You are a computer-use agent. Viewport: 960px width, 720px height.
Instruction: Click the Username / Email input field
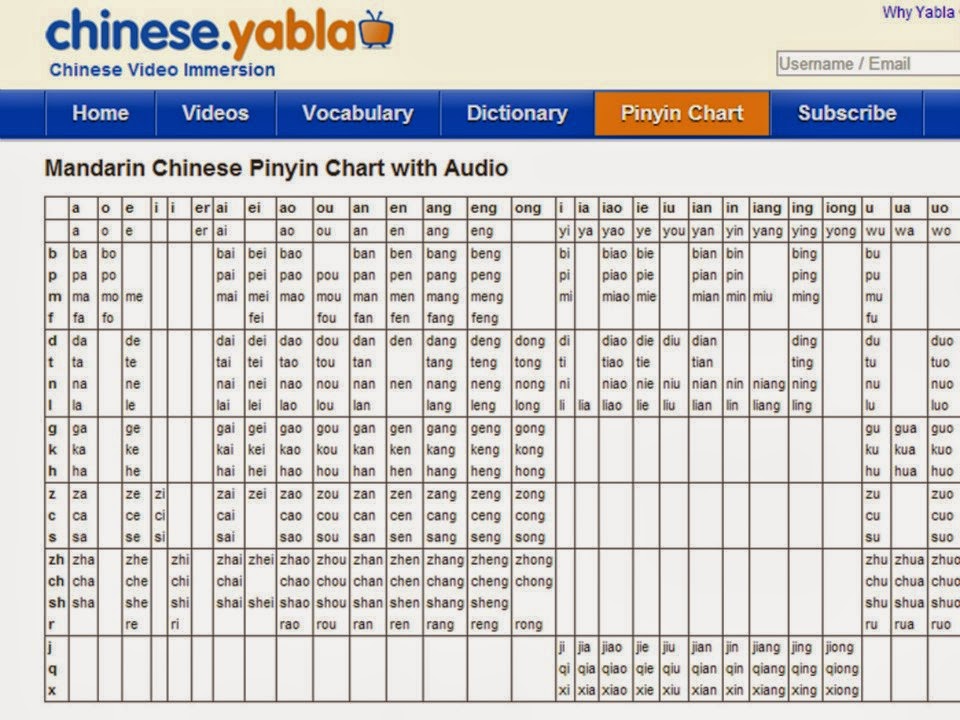click(862, 63)
